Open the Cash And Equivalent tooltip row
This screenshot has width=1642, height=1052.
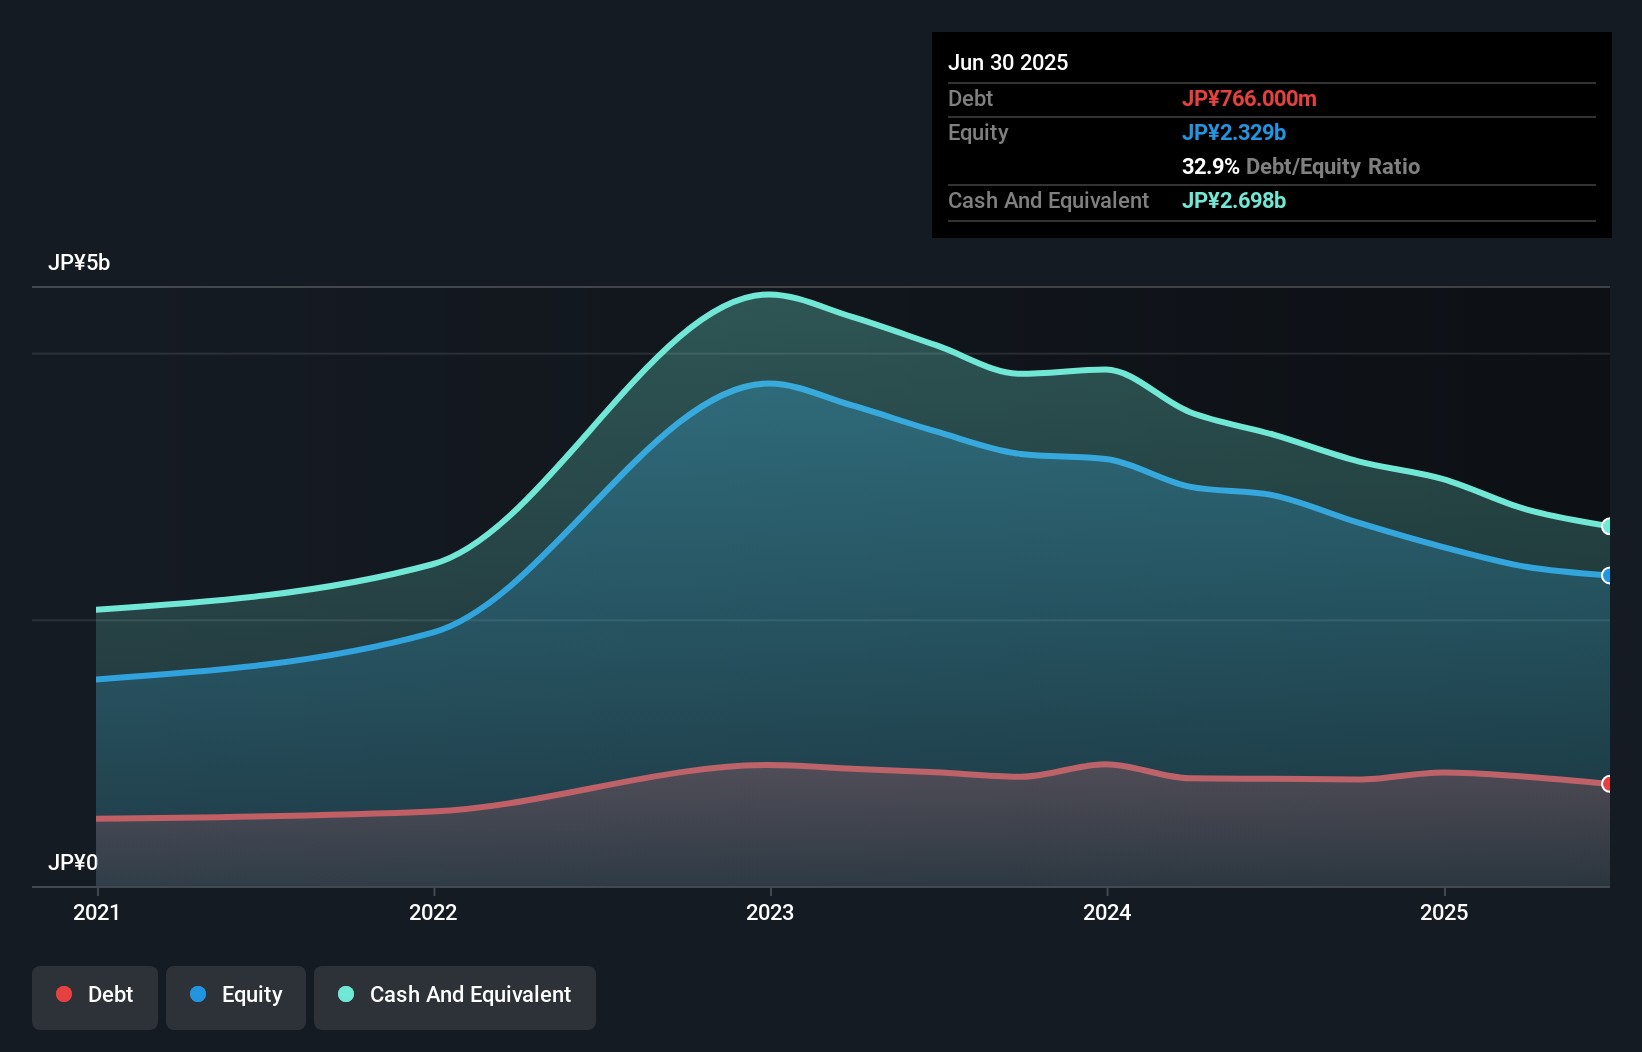click(x=1048, y=200)
